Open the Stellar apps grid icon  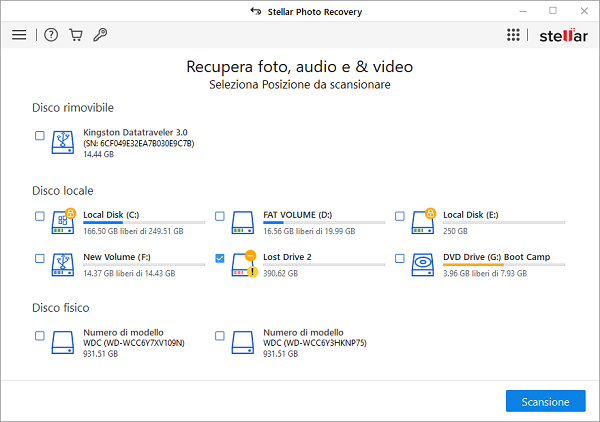pos(514,35)
